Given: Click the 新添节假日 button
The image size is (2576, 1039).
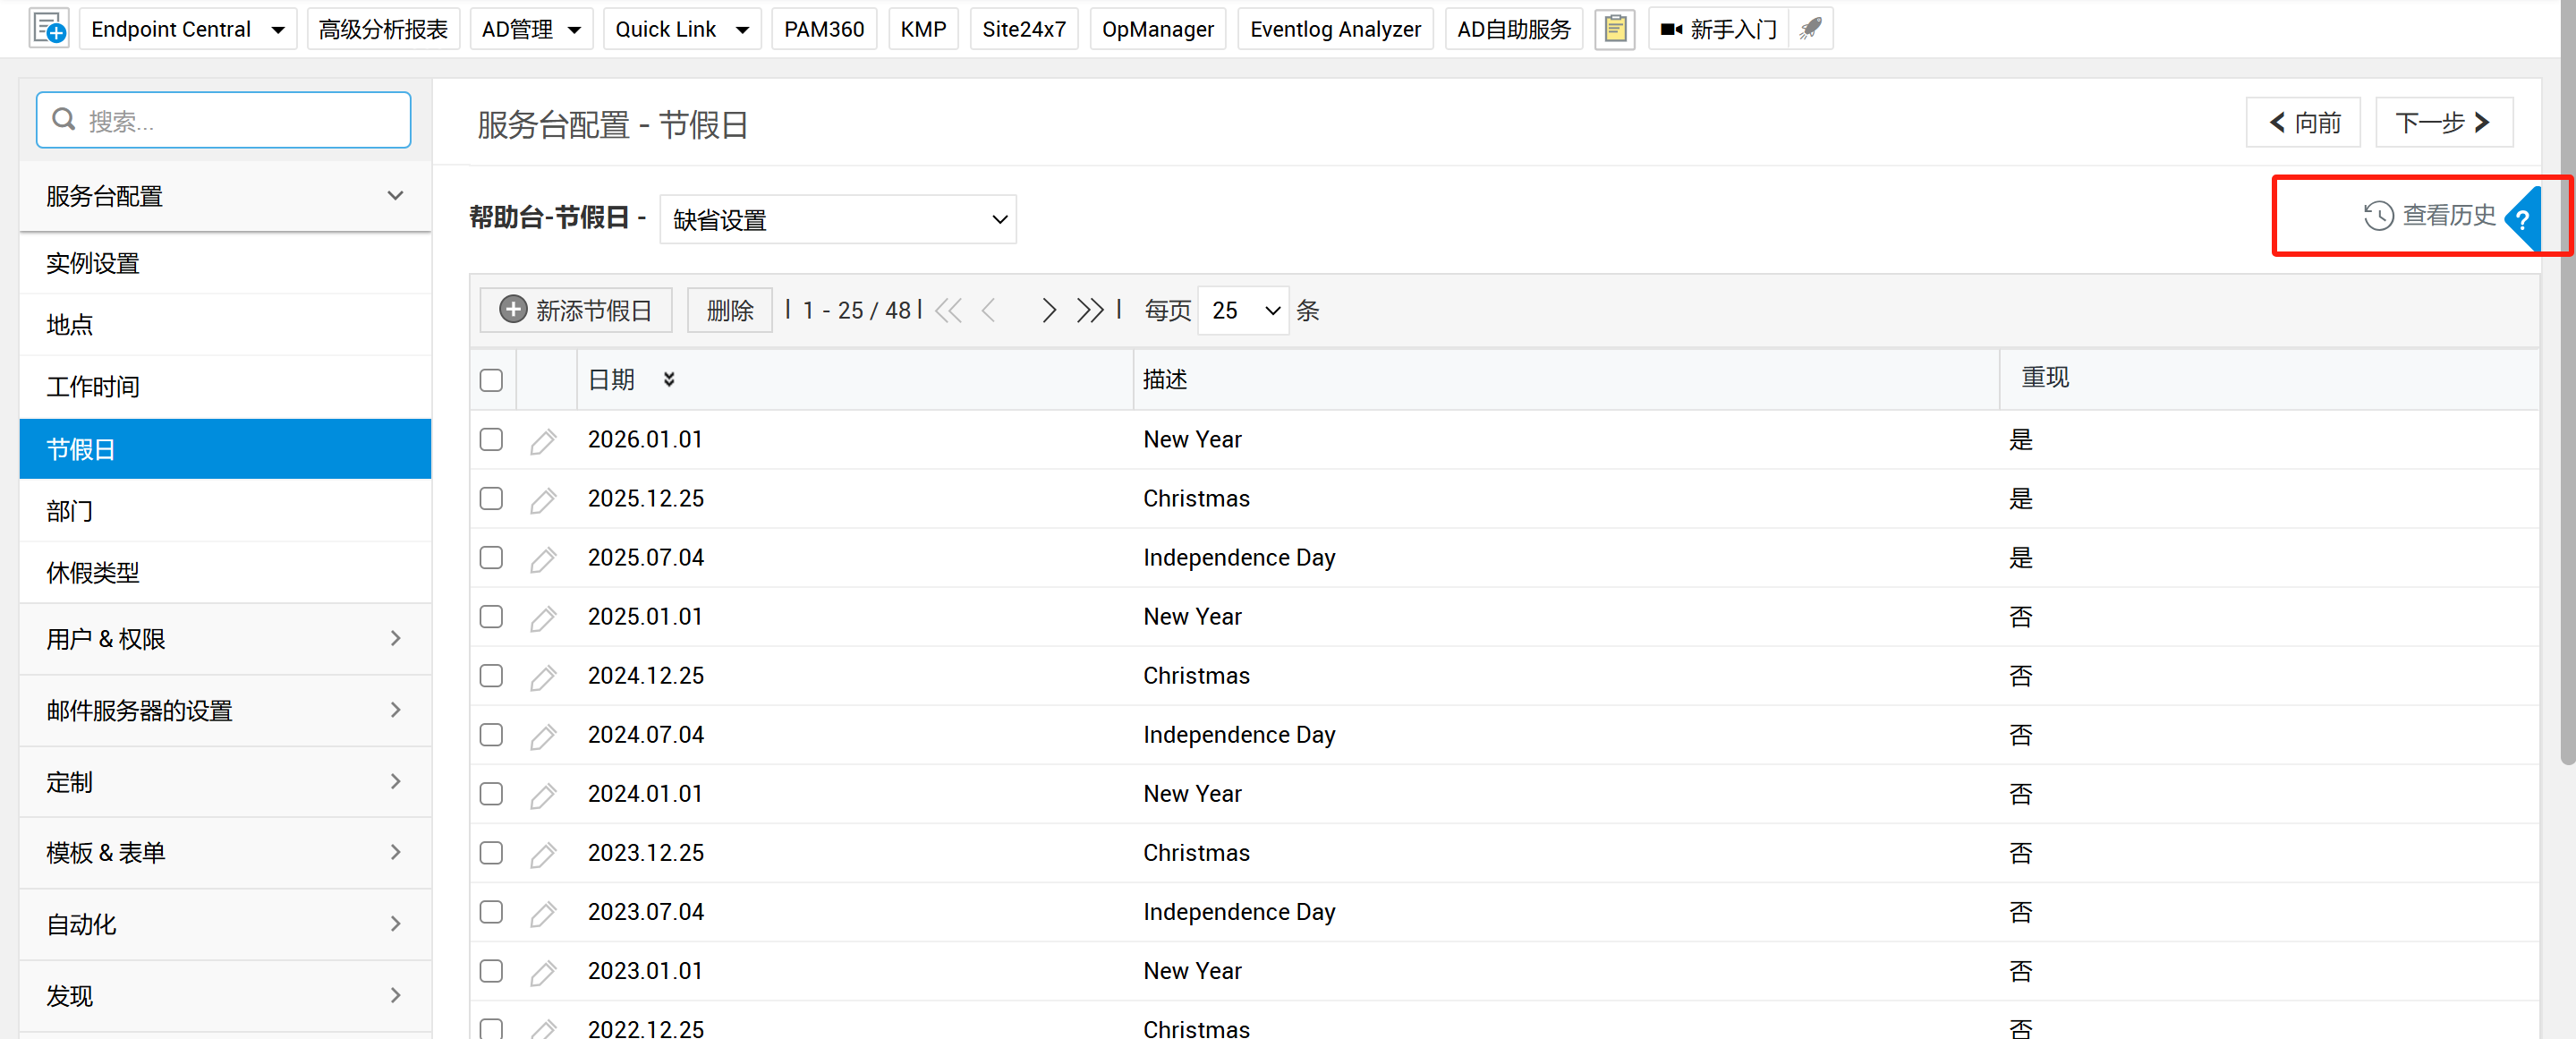Looking at the screenshot, I should (576, 310).
